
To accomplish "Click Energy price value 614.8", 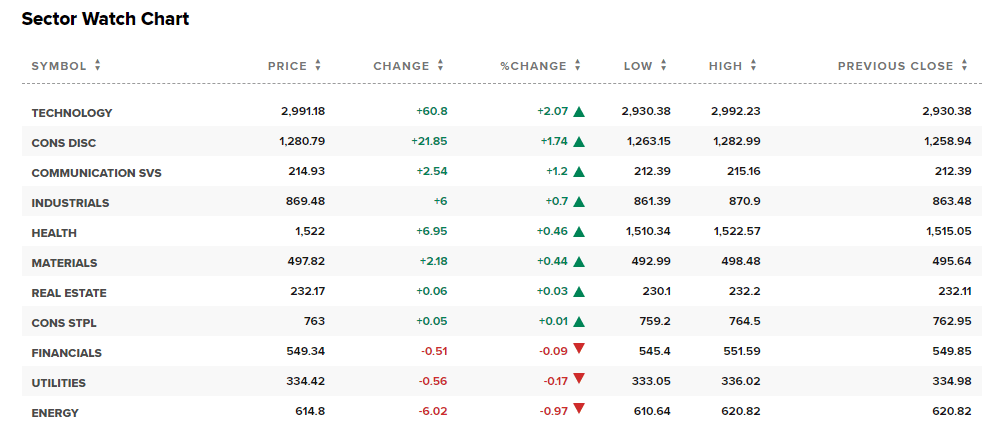I will tap(306, 413).
